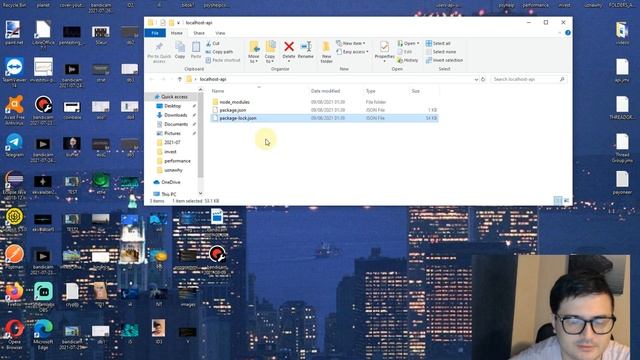Select This PC in navigation pane
640x360 pixels.
[168, 194]
